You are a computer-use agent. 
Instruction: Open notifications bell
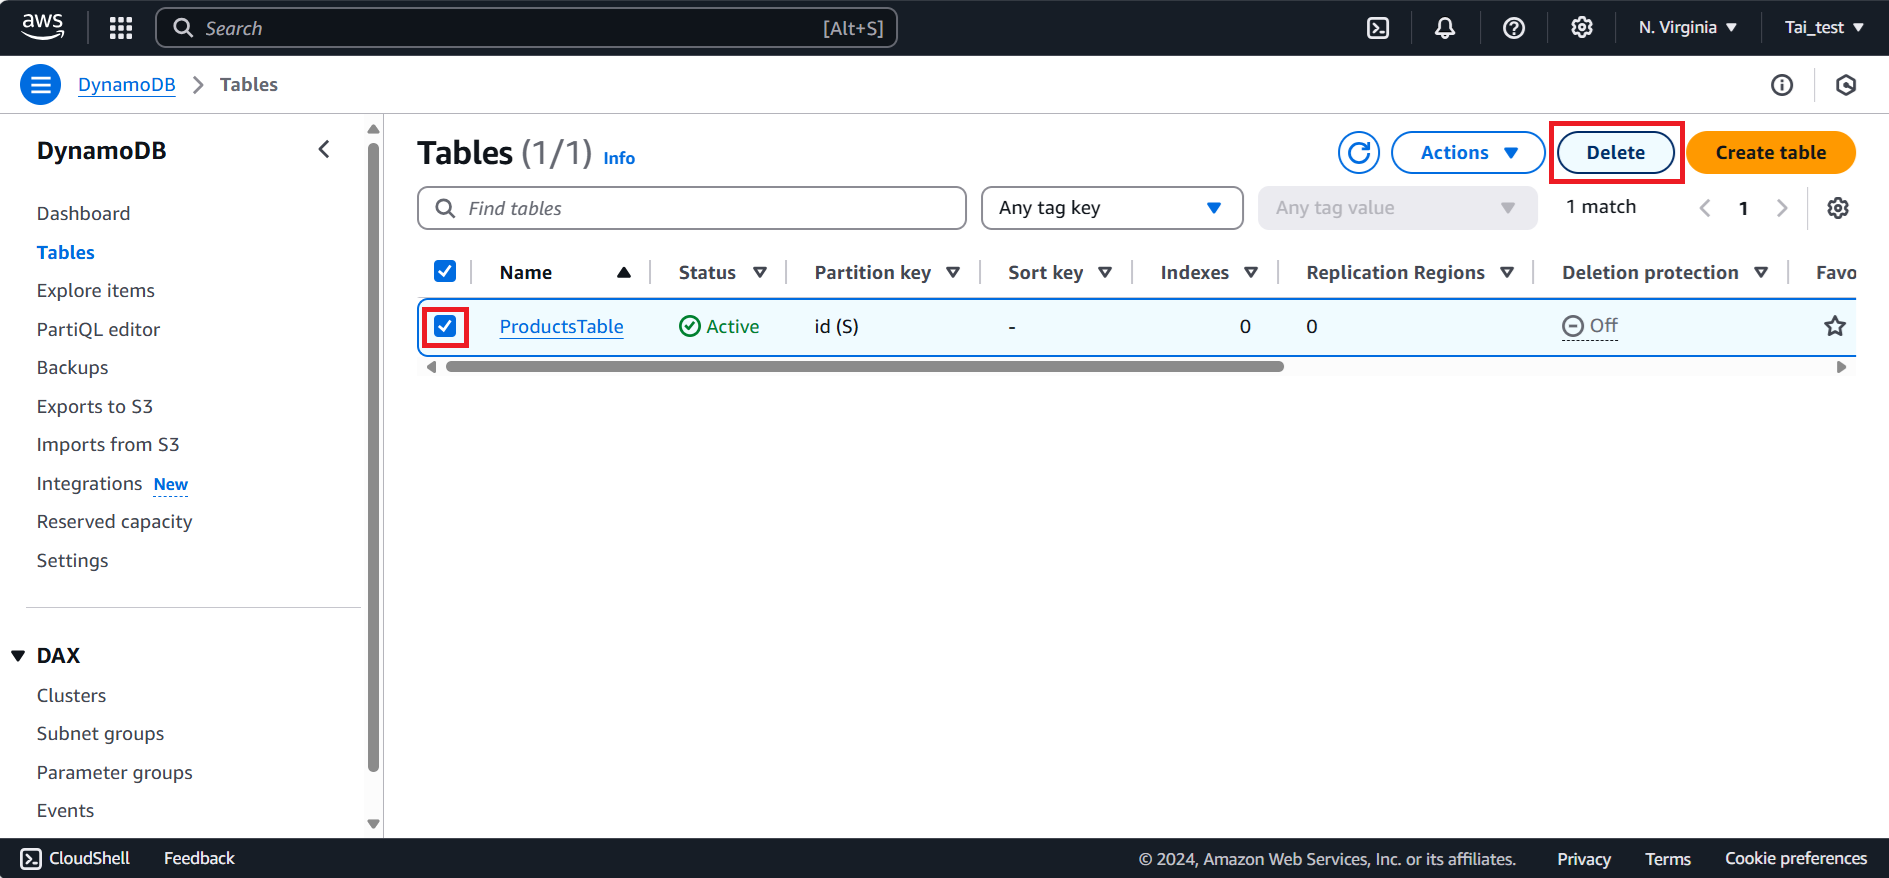(x=1445, y=28)
